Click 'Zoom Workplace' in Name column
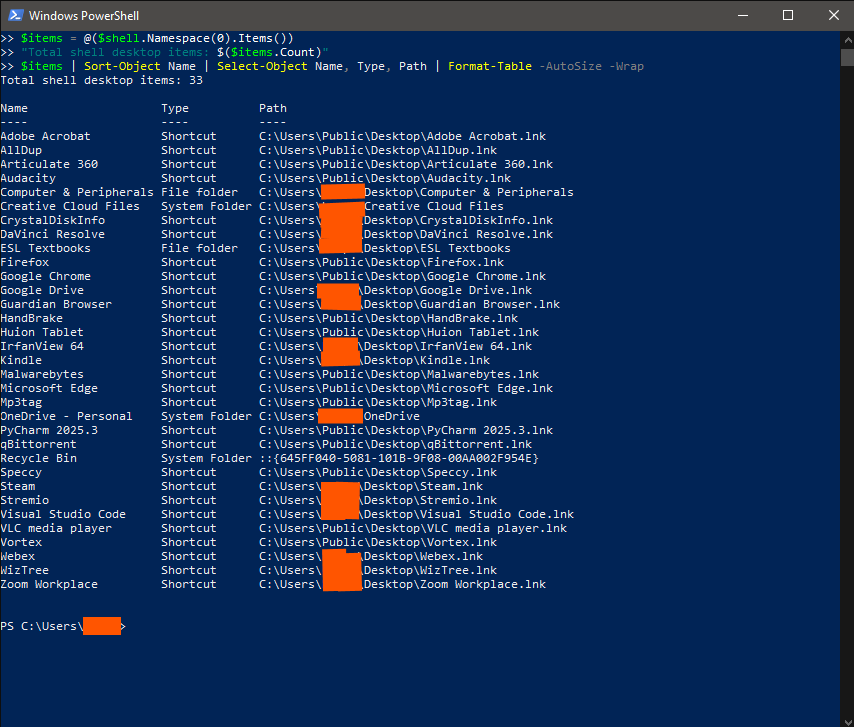The image size is (854, 727). [49, 584]
